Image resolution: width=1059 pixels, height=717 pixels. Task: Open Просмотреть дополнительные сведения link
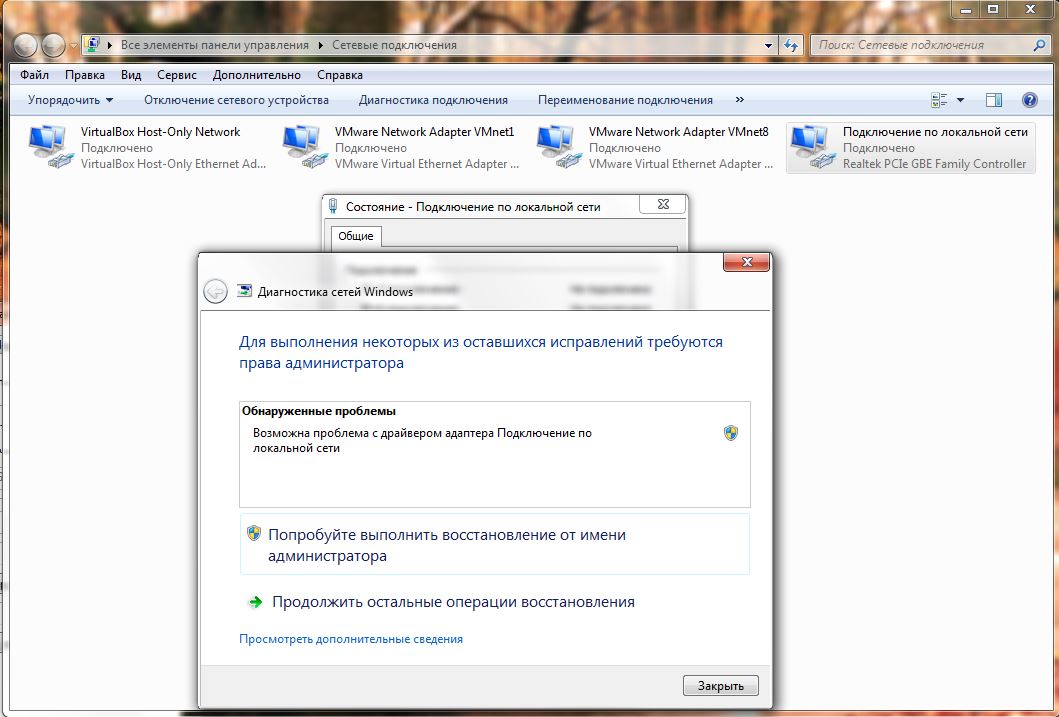pyautogui.click(x=351, y=639)
